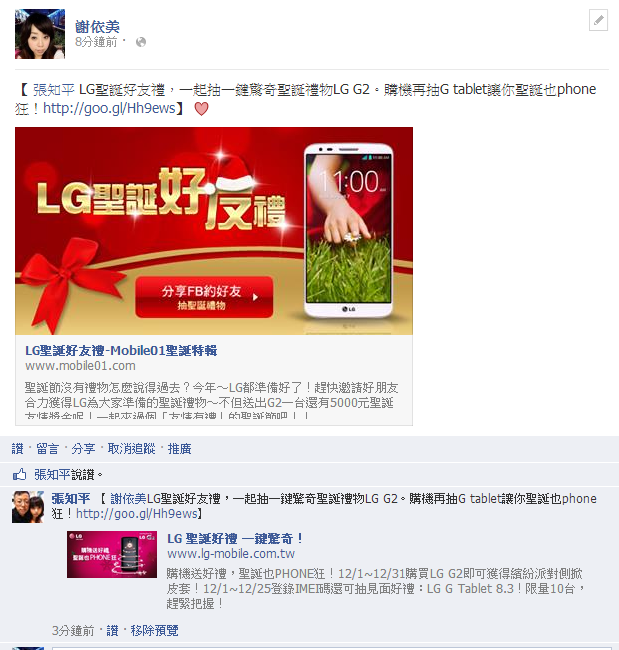The height and width of the screenshot is (650, 619).
Task: Open 謝依美 profile name link
Action: (97, 27)
